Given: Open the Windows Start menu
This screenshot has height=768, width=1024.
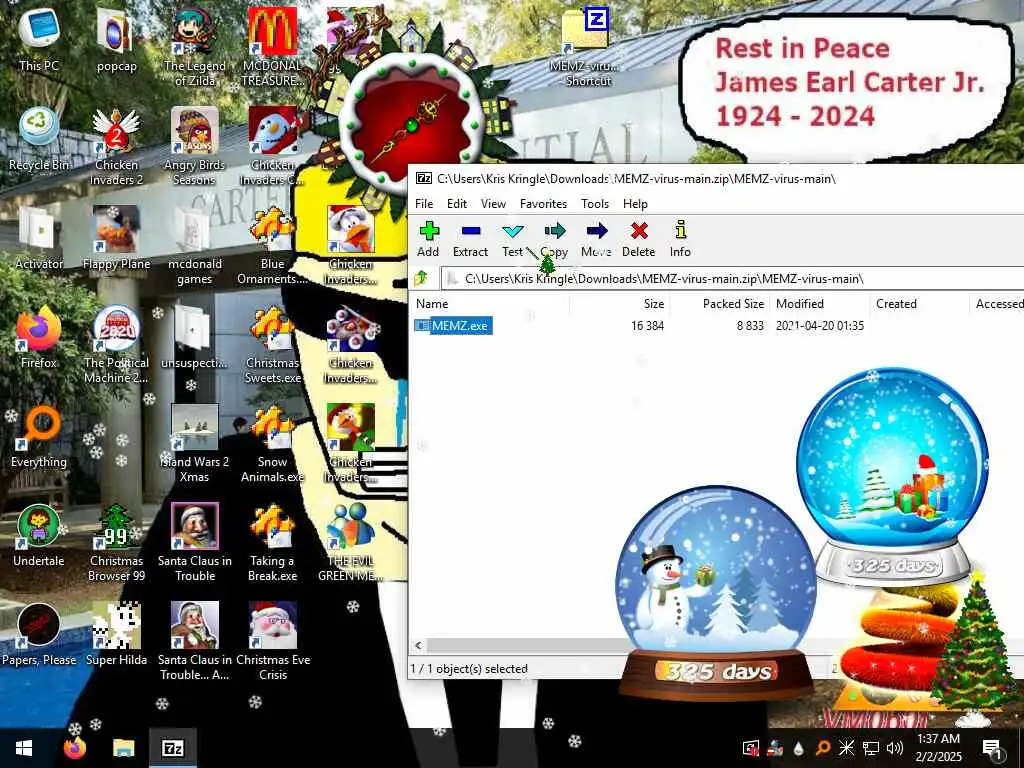Looking at the screenshot, I should [x=24, y=748].
